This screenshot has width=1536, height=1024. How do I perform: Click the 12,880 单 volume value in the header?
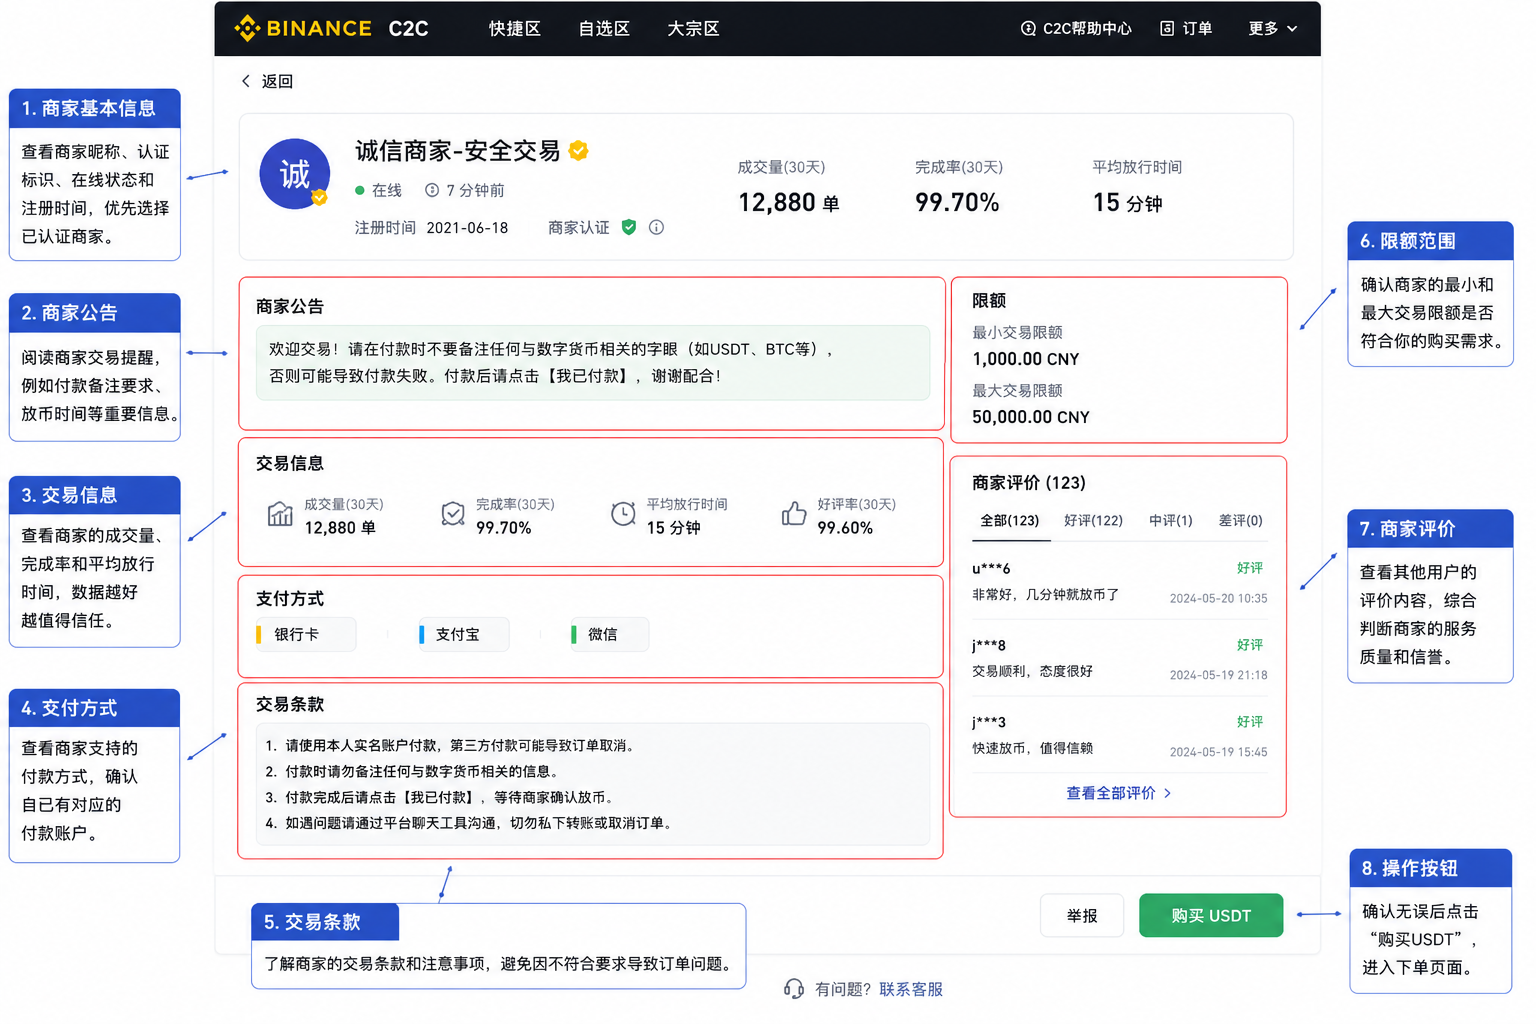coord(789,203)
